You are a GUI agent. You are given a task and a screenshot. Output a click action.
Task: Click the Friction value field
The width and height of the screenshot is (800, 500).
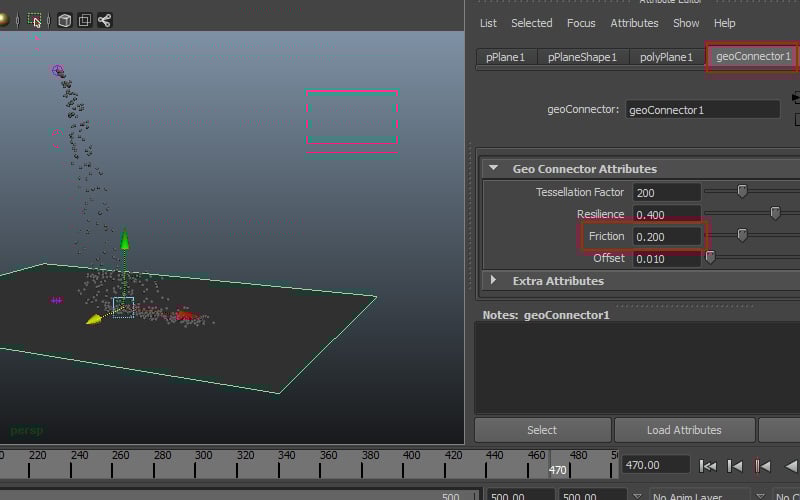(666, 237)
